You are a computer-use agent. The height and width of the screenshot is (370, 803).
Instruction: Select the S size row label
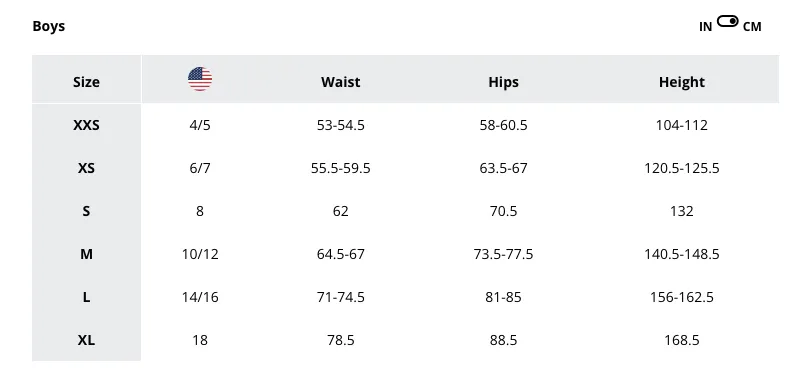pyautogui.click(x=86, y=211)
